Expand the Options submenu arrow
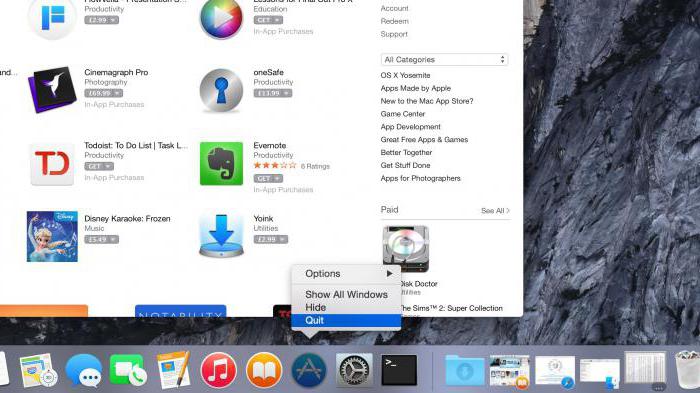 pos(390,273)
